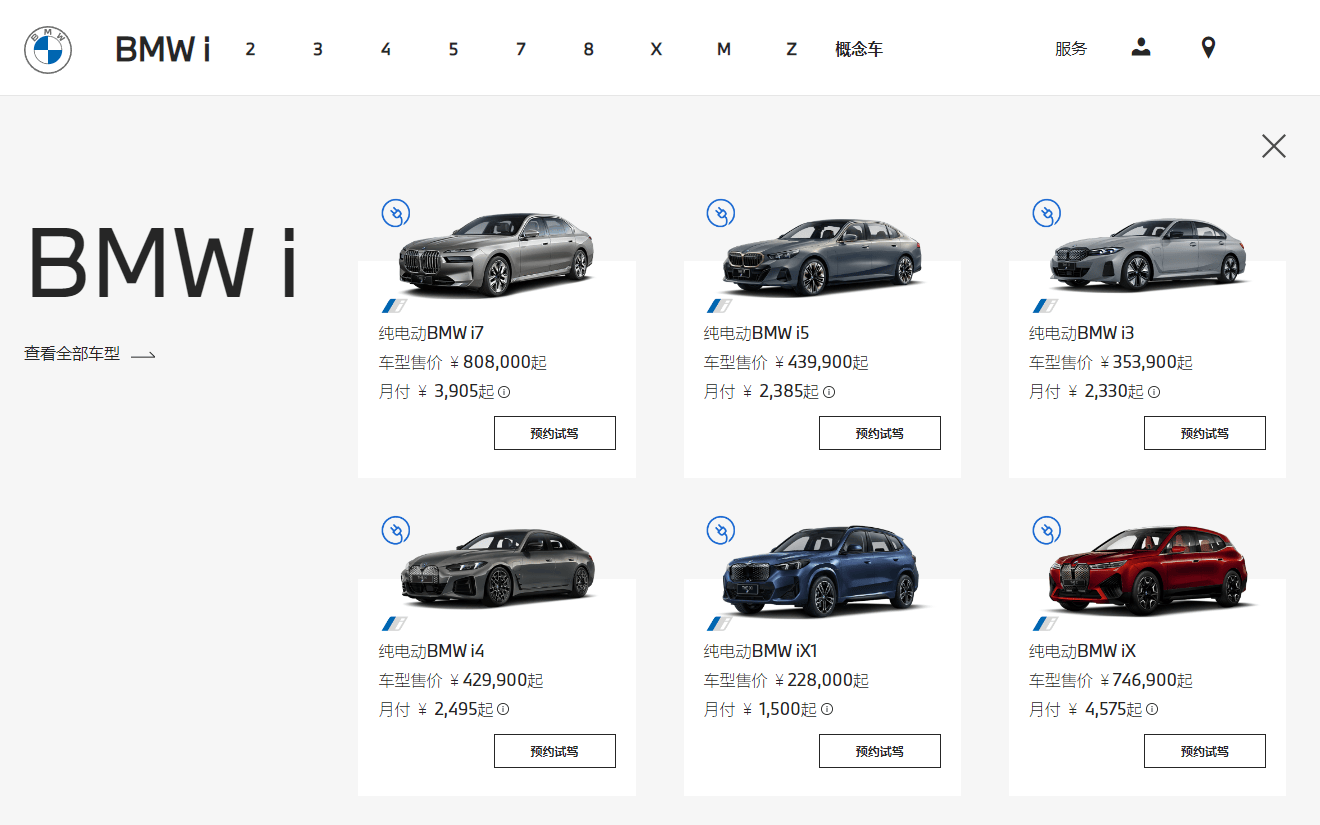The width and height of the screenshot is (1320, 825).
Task: Open the dealer location pin icon
Action: tap(1208, 47)
